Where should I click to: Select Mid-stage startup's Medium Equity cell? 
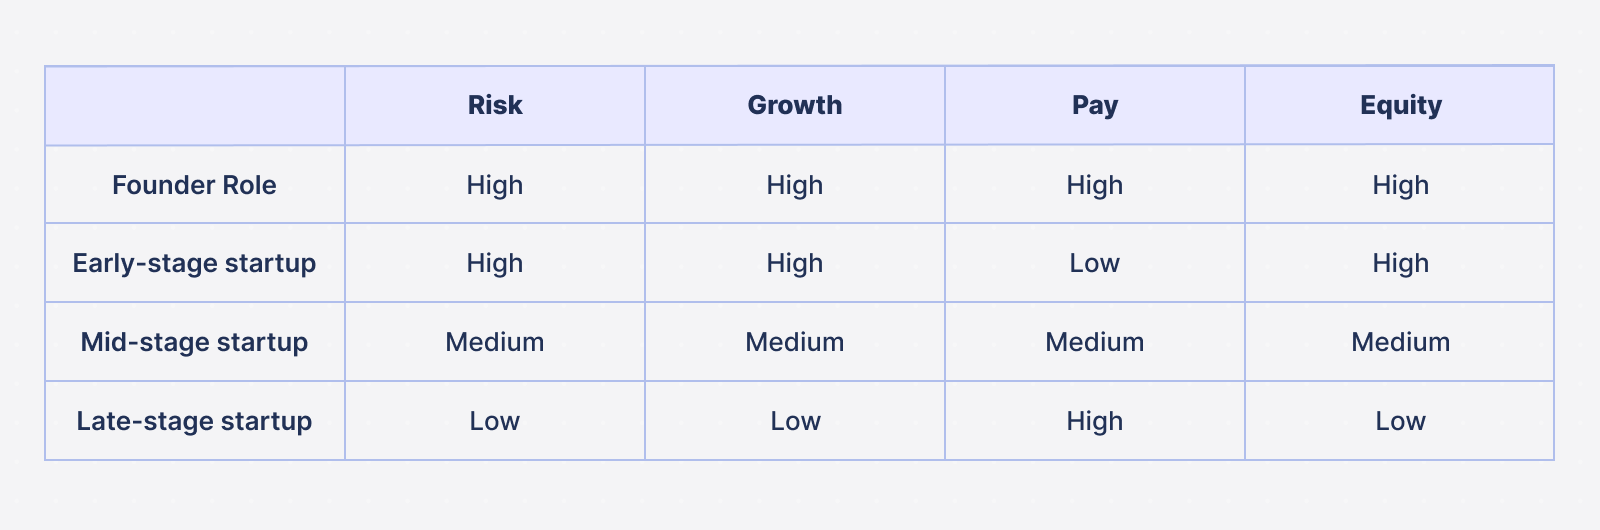(x=1400, y=342)
